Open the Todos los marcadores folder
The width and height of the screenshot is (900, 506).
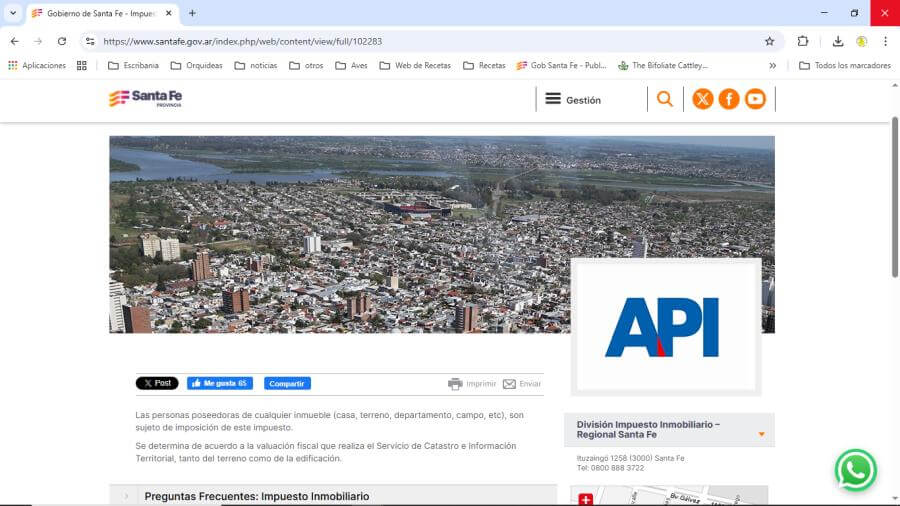pos(845,65)
